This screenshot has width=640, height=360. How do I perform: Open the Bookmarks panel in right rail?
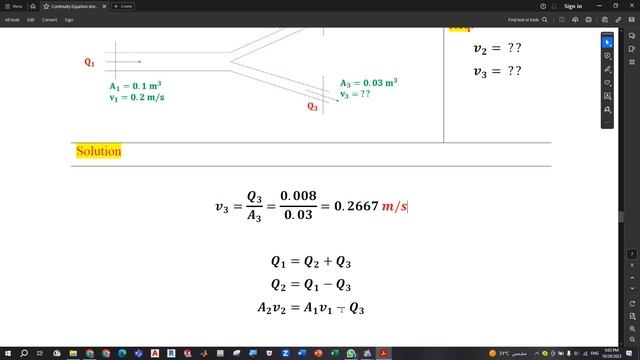click(632, 49)
